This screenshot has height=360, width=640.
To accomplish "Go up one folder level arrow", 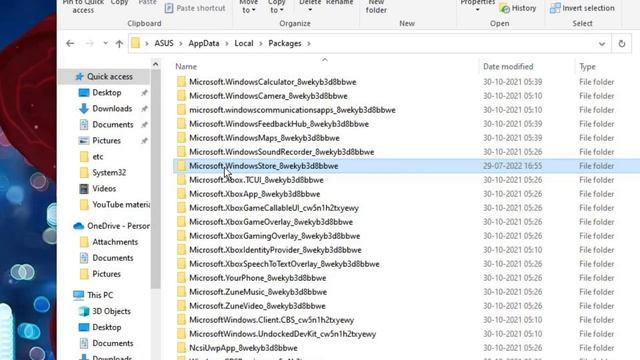I will (119, 43).
